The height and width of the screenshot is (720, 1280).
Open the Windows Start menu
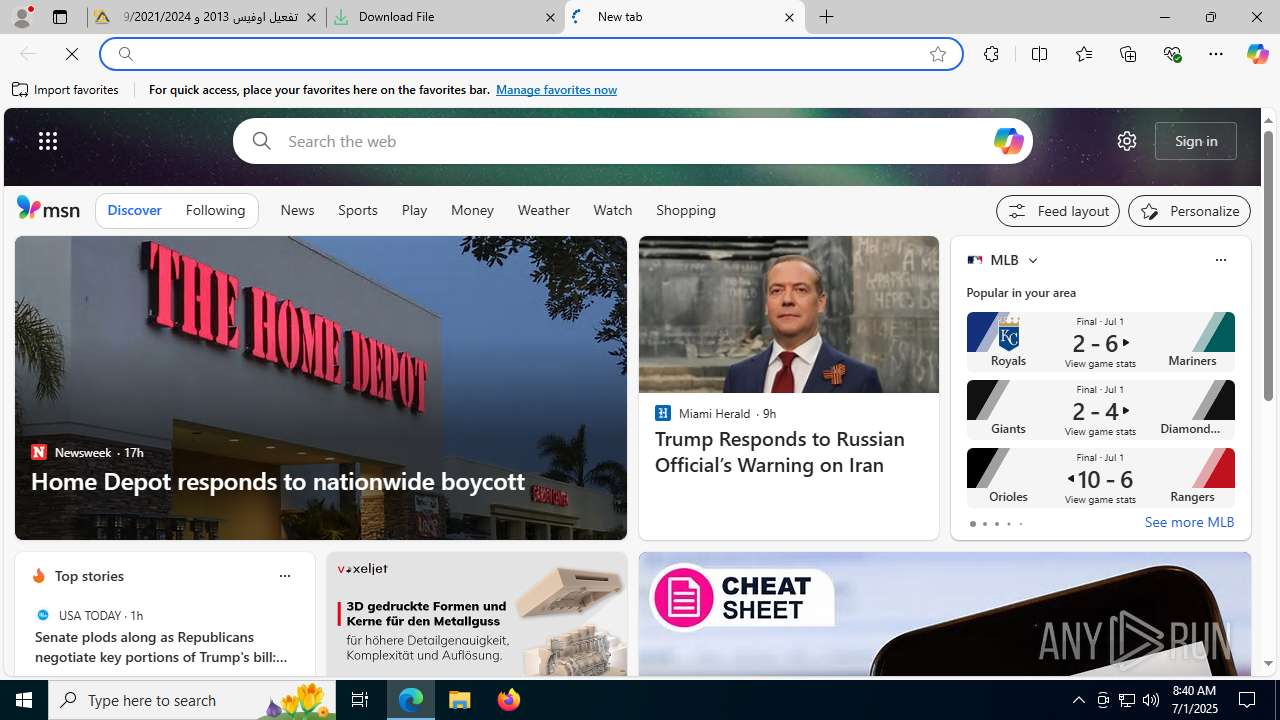click(24, 700)
